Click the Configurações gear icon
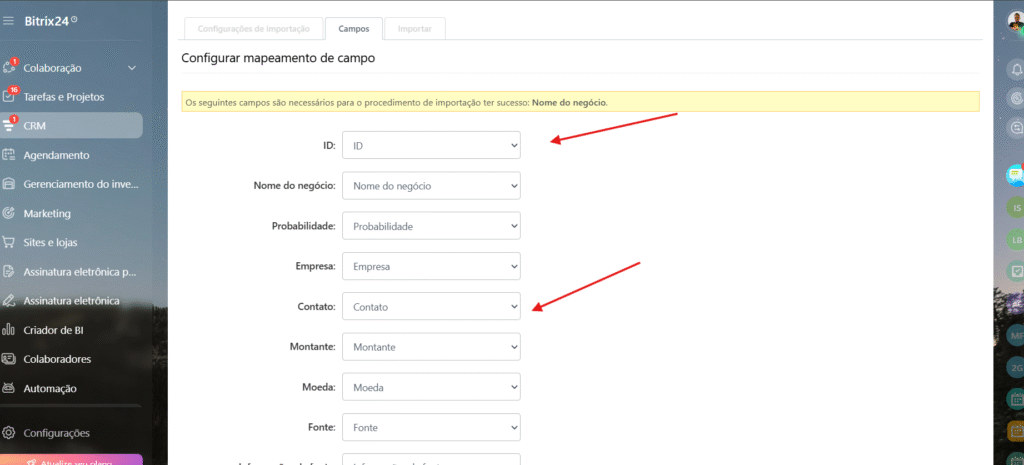 (x=10, y=433)
